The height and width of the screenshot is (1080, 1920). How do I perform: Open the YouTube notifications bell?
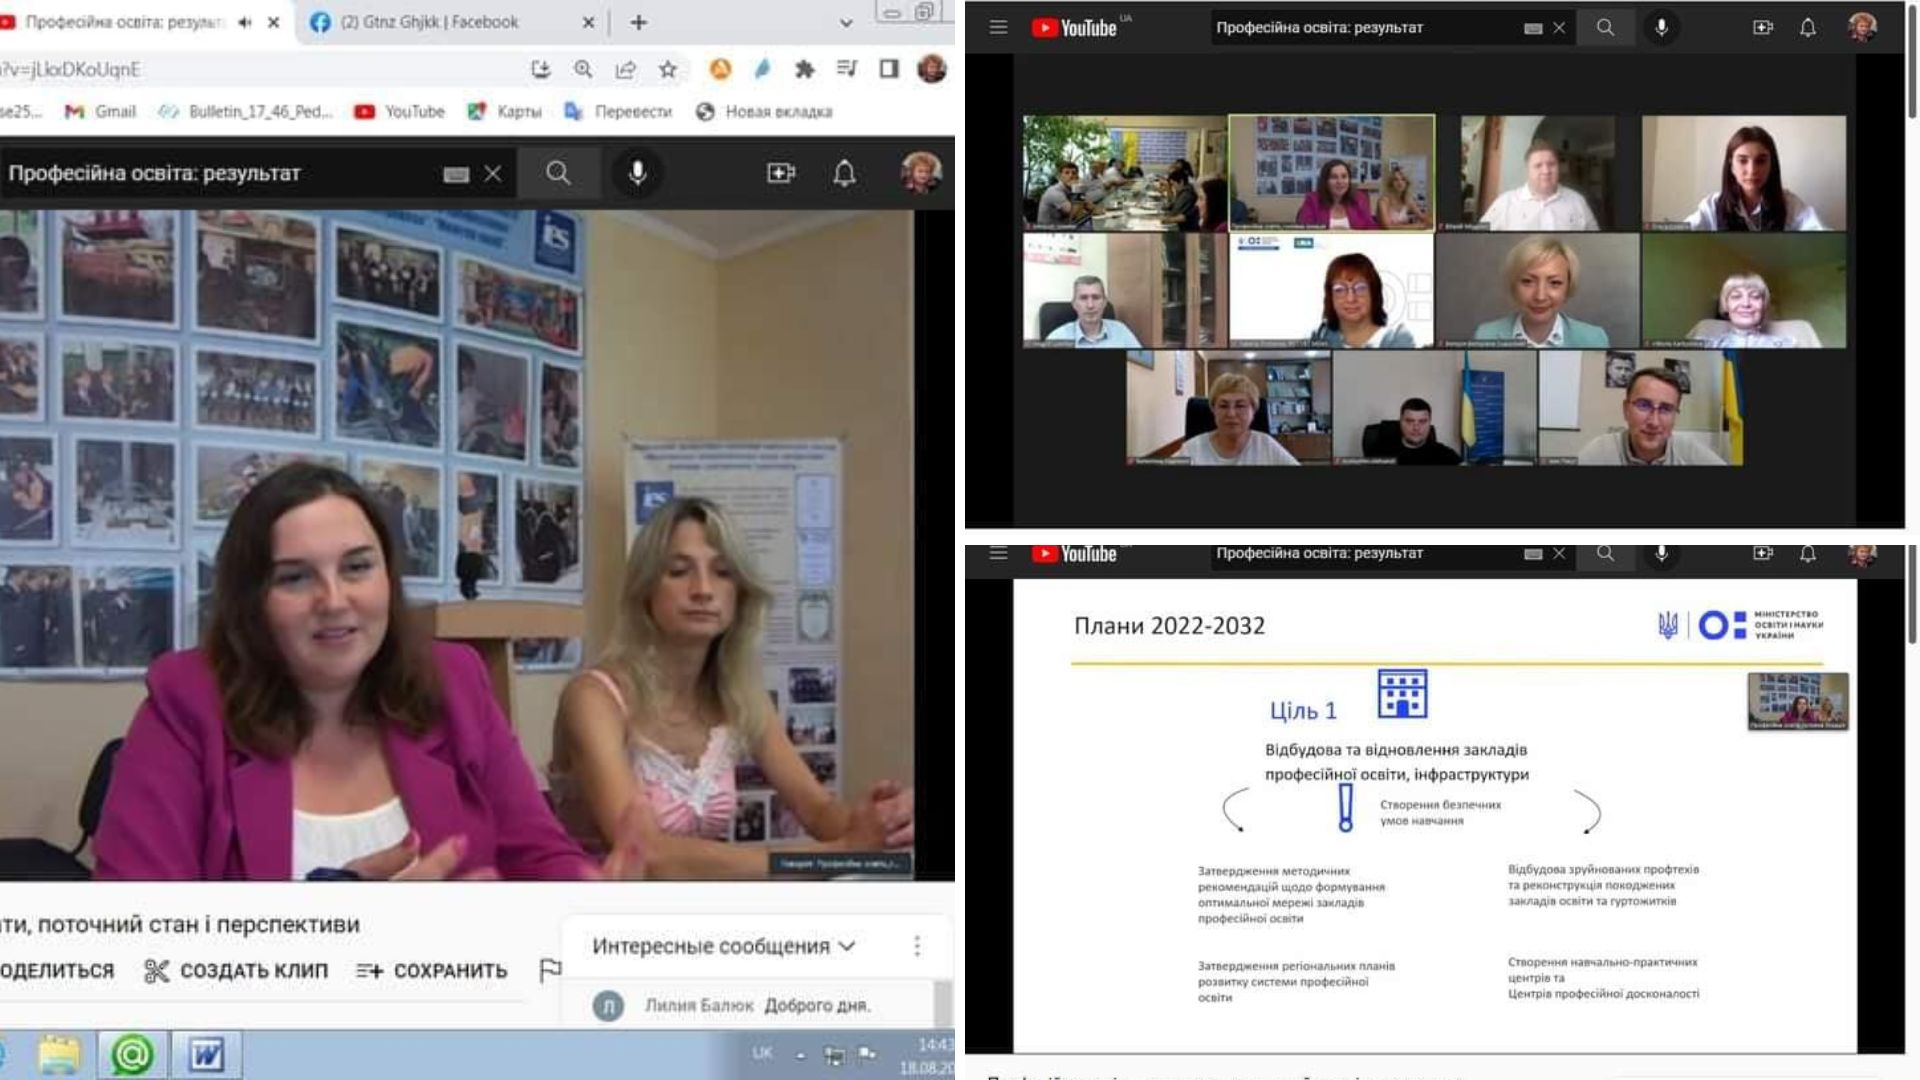(844, 173)
